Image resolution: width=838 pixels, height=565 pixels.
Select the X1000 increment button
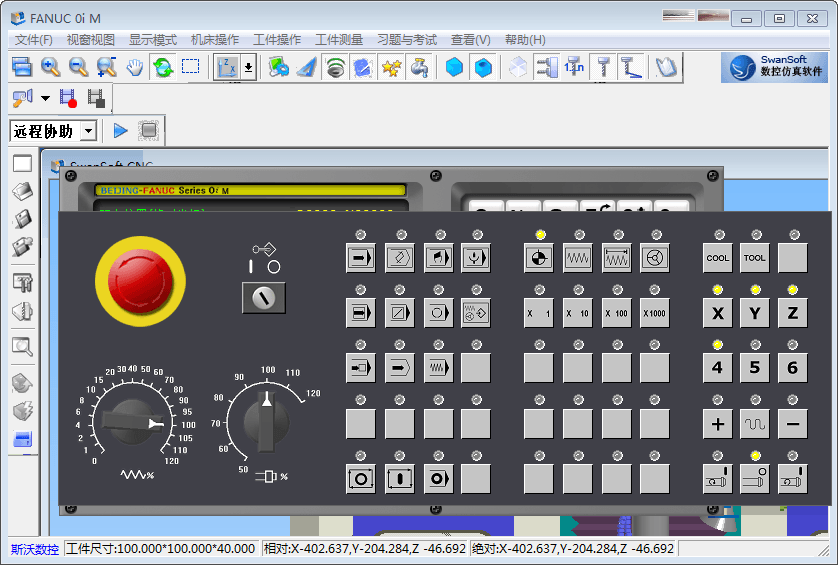click(x=655, y=313)
